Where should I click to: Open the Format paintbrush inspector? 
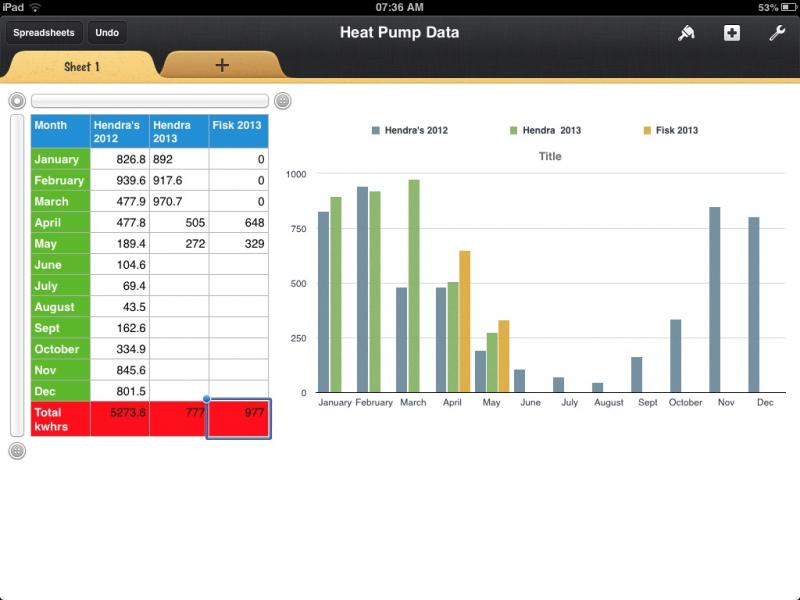tap(686, 33)
